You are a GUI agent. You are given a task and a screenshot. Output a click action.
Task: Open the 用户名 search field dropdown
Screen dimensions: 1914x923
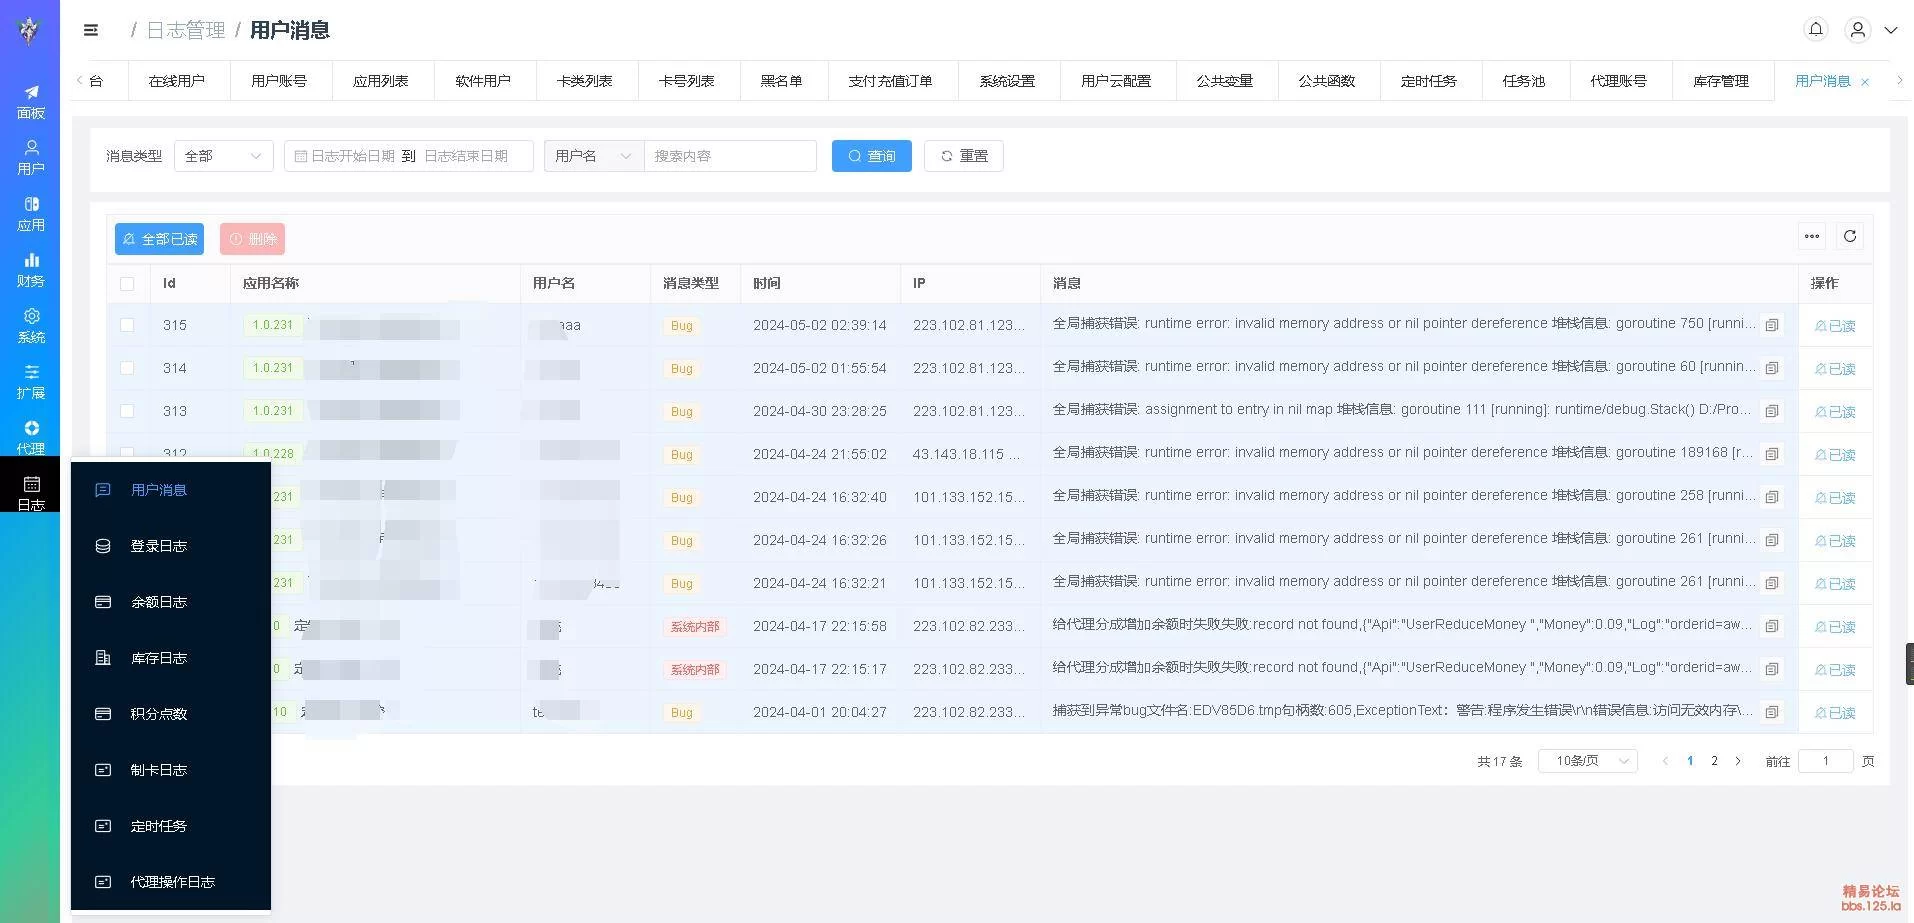[594, 156]
